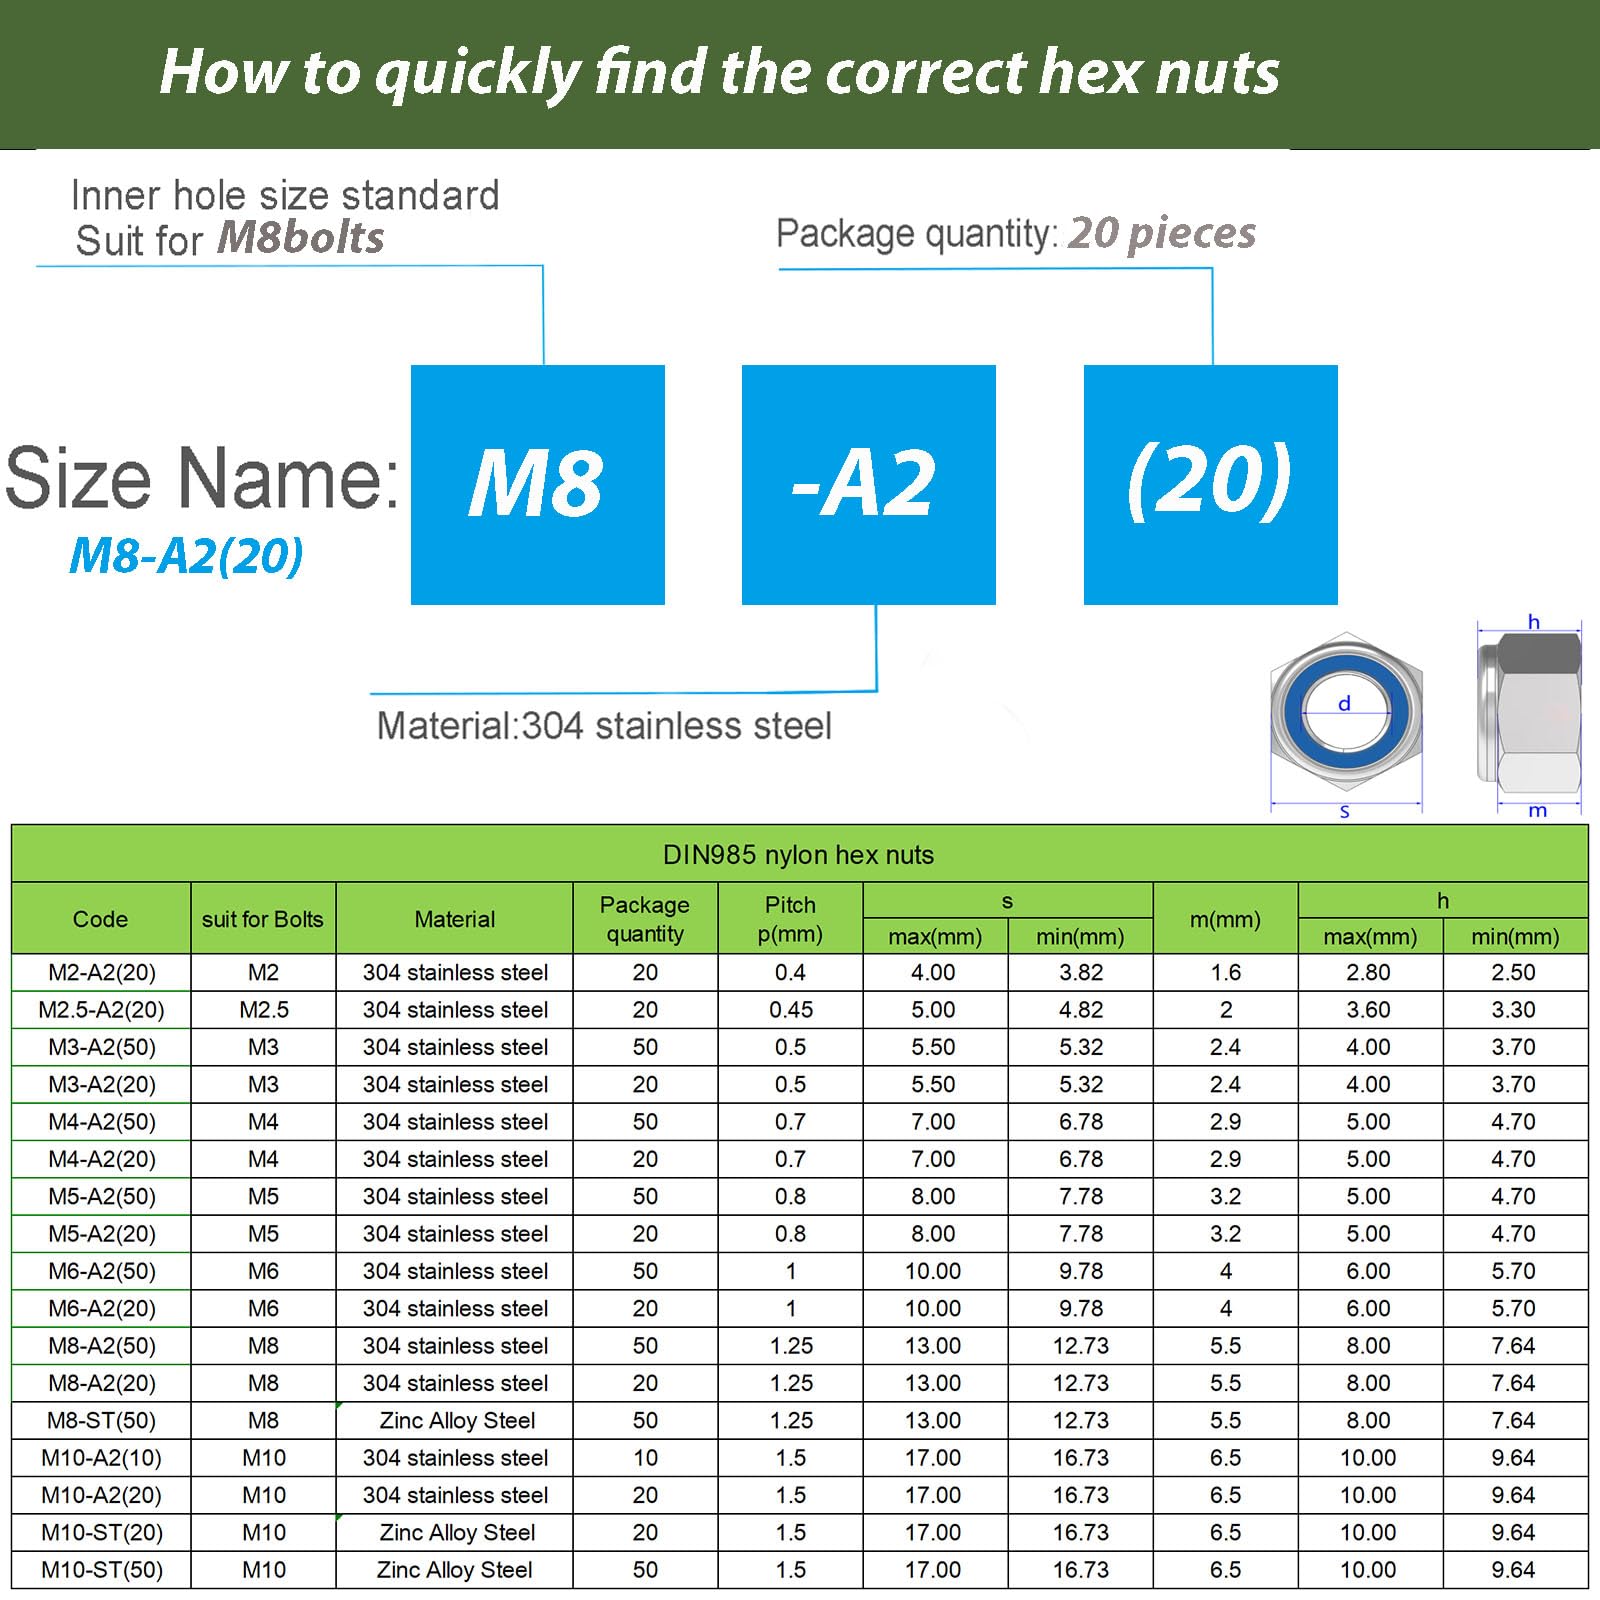Select the 'M2.5-A2(20)' code cell
The height and width of the screenshot is (1600, 1600).
click(102, 1010)
